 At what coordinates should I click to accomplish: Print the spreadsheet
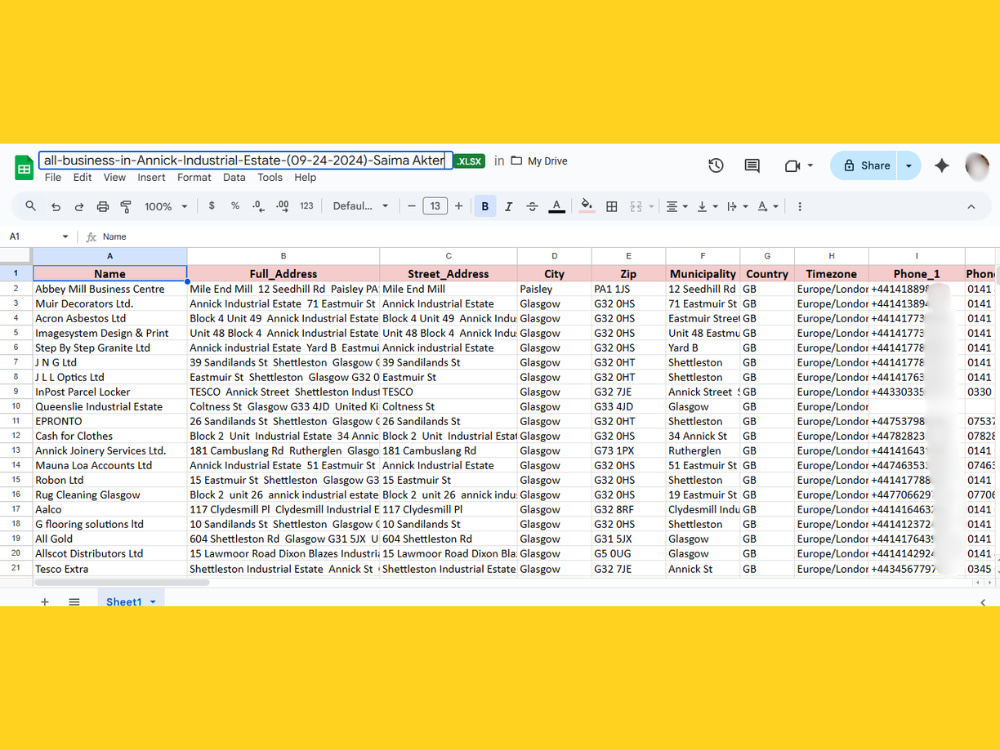click(x=103, y=207)
